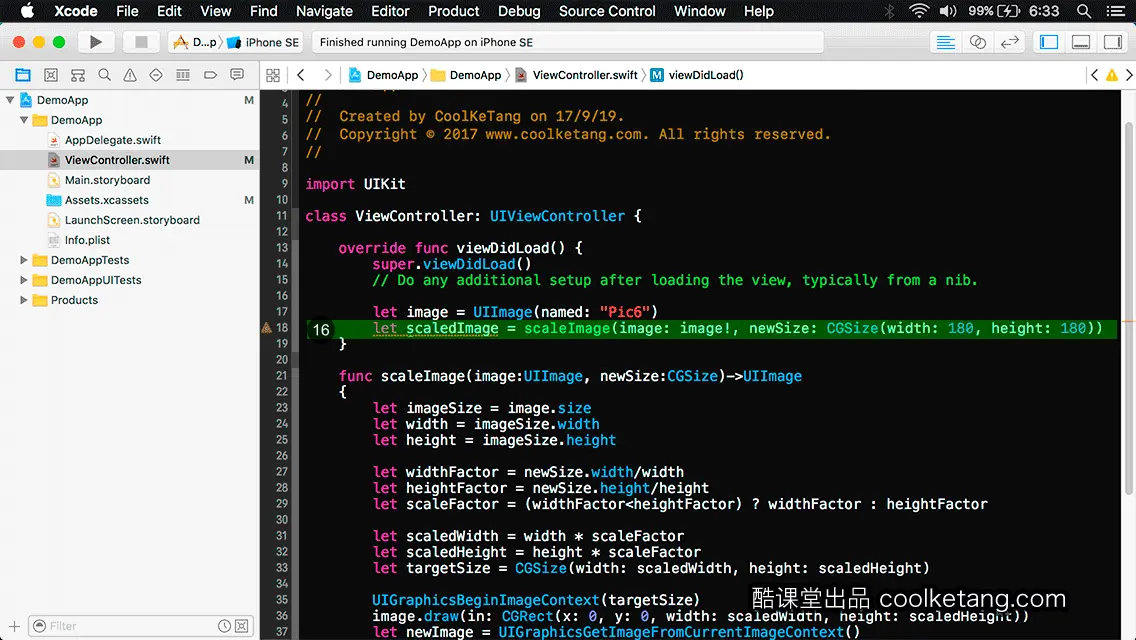Open the Apple menu
Screen dimensions: 1136x640
[27, 11]
